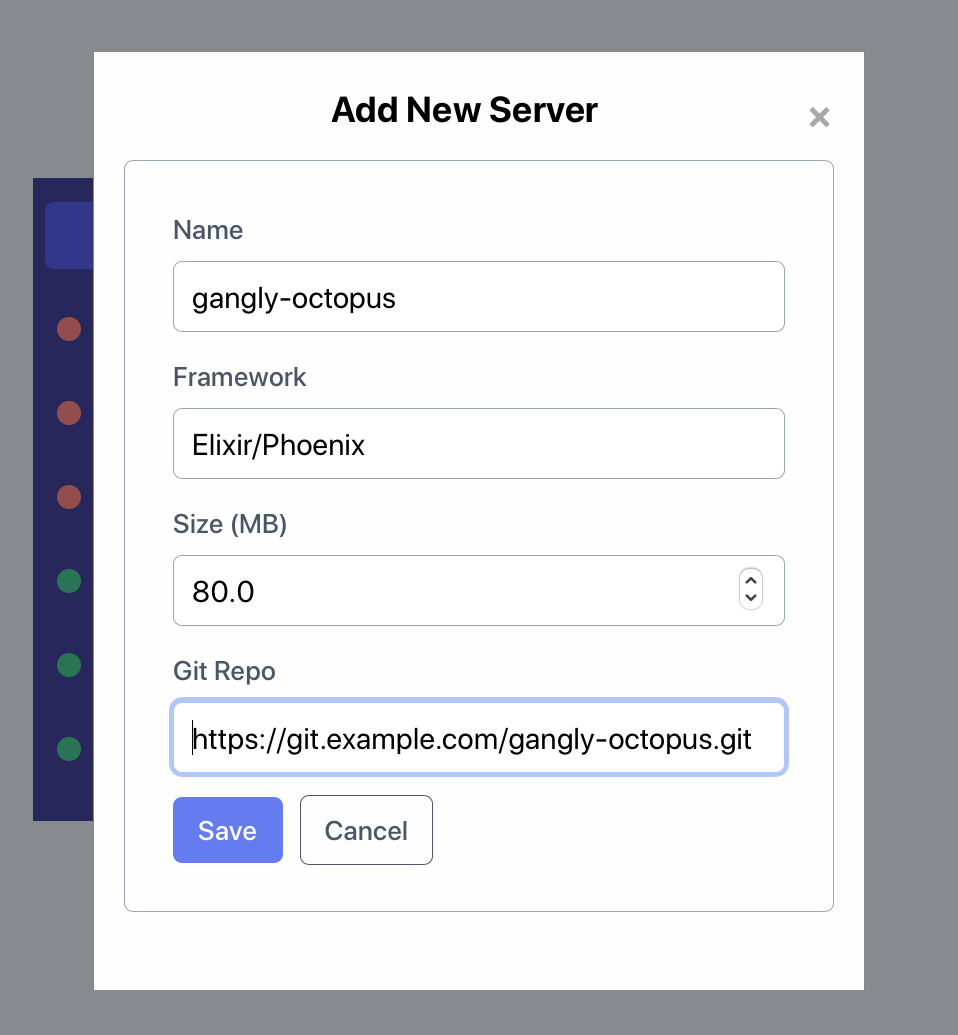The width and height of the screenshot is (958, 1035).
Task: Click the Git Repo label
Action: pos(224,671)
